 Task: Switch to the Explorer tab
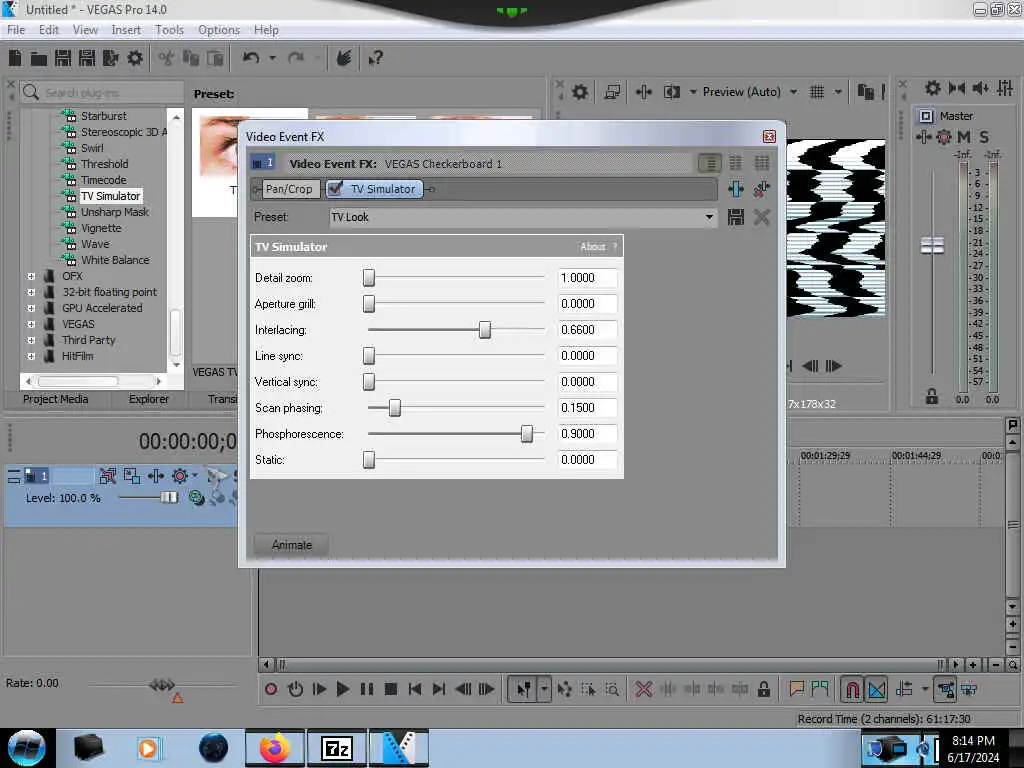tap(148, 399)
